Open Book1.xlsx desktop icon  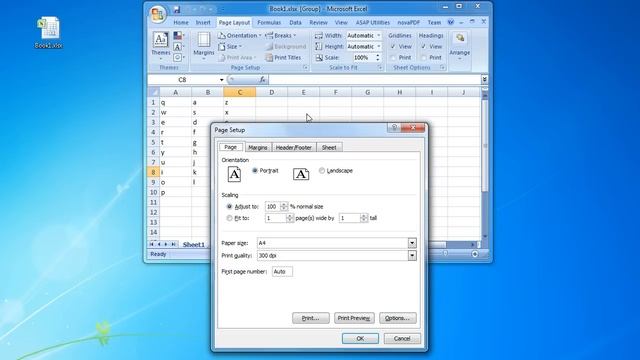(49, 33)
